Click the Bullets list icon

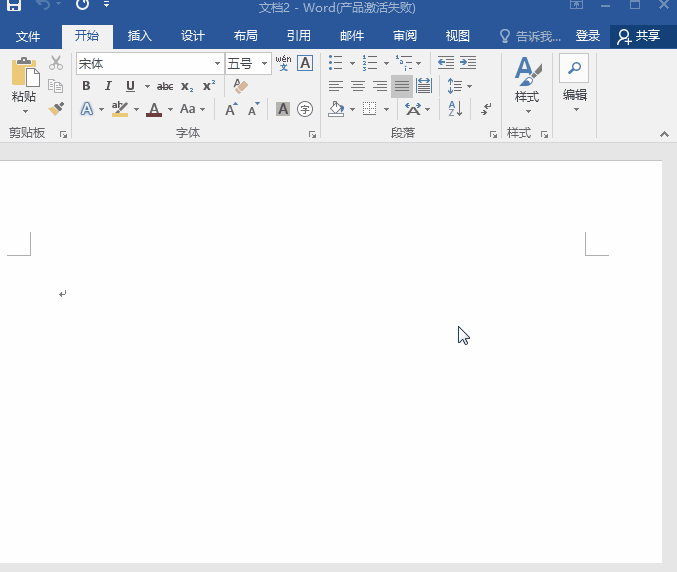click(x=335, y=63)
